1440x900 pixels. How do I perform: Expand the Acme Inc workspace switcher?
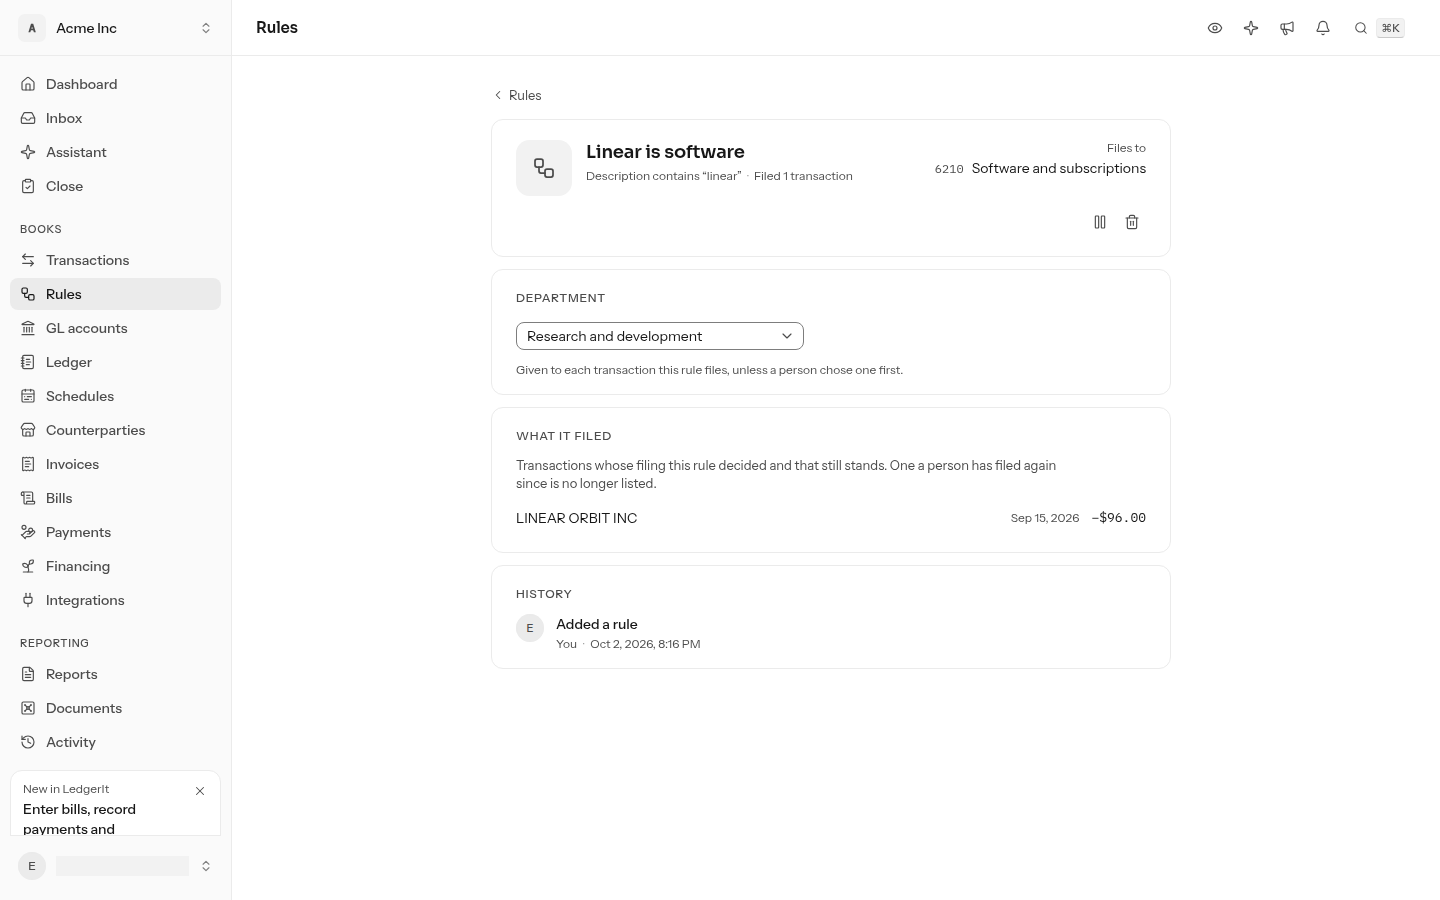point(116,28)
